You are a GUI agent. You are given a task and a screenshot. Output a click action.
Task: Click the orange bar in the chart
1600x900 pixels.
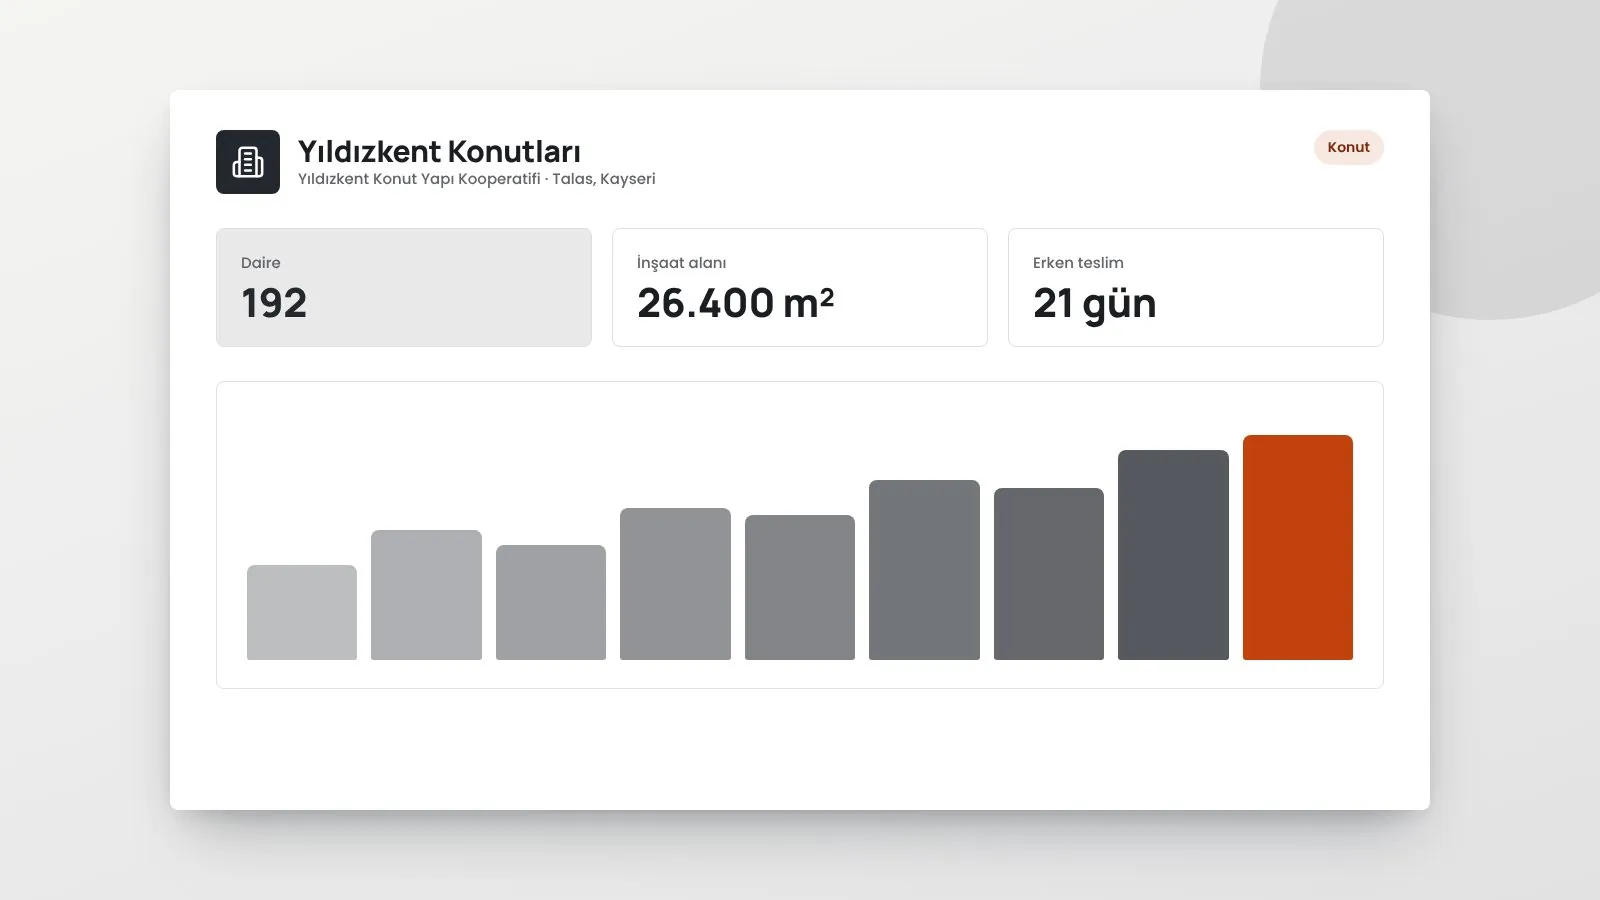[1298, 547]
